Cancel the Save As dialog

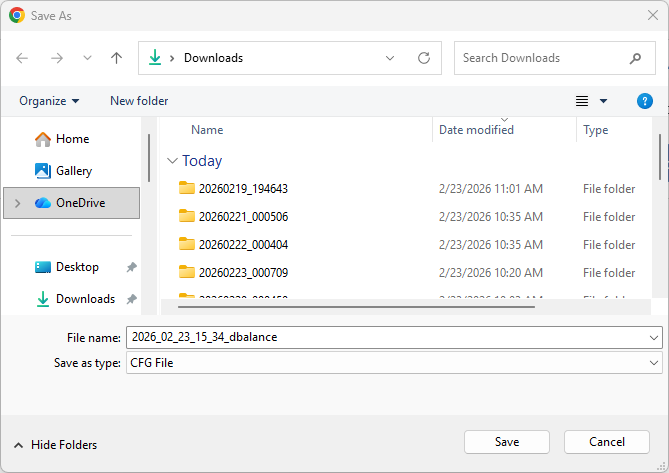(x=606, y=442)
